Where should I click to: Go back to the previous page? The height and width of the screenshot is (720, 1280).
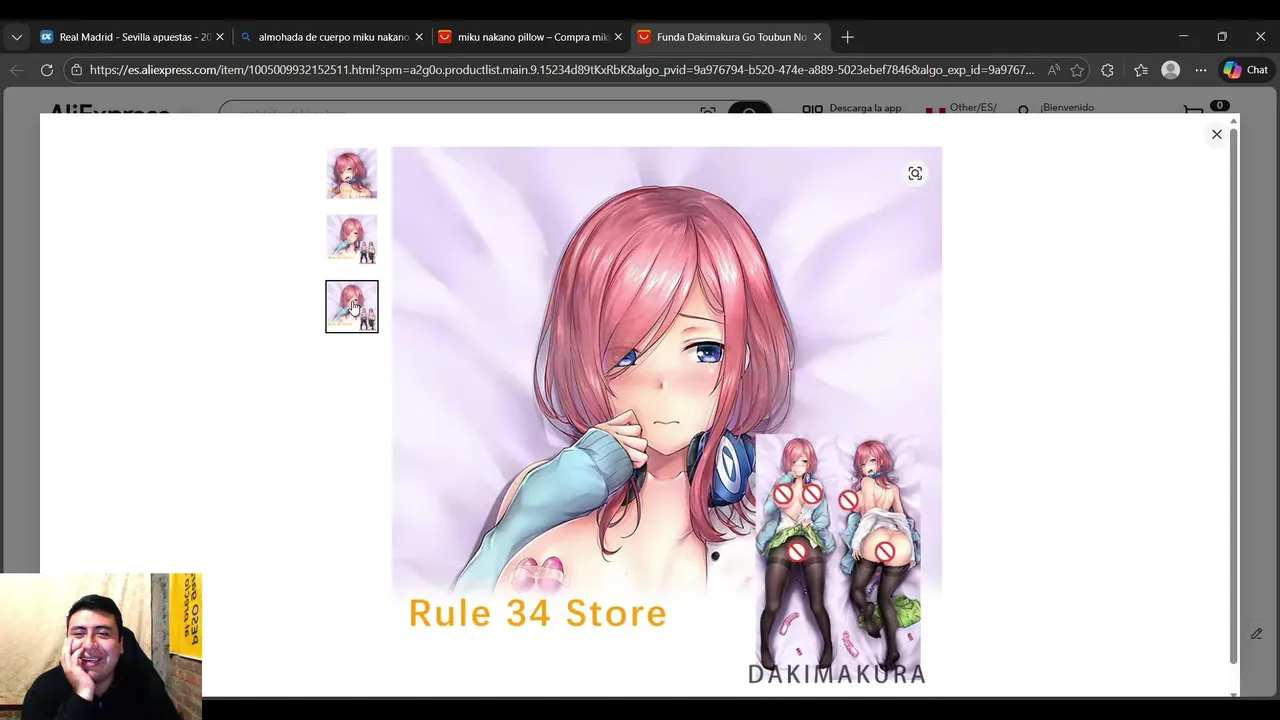point(16,70)
